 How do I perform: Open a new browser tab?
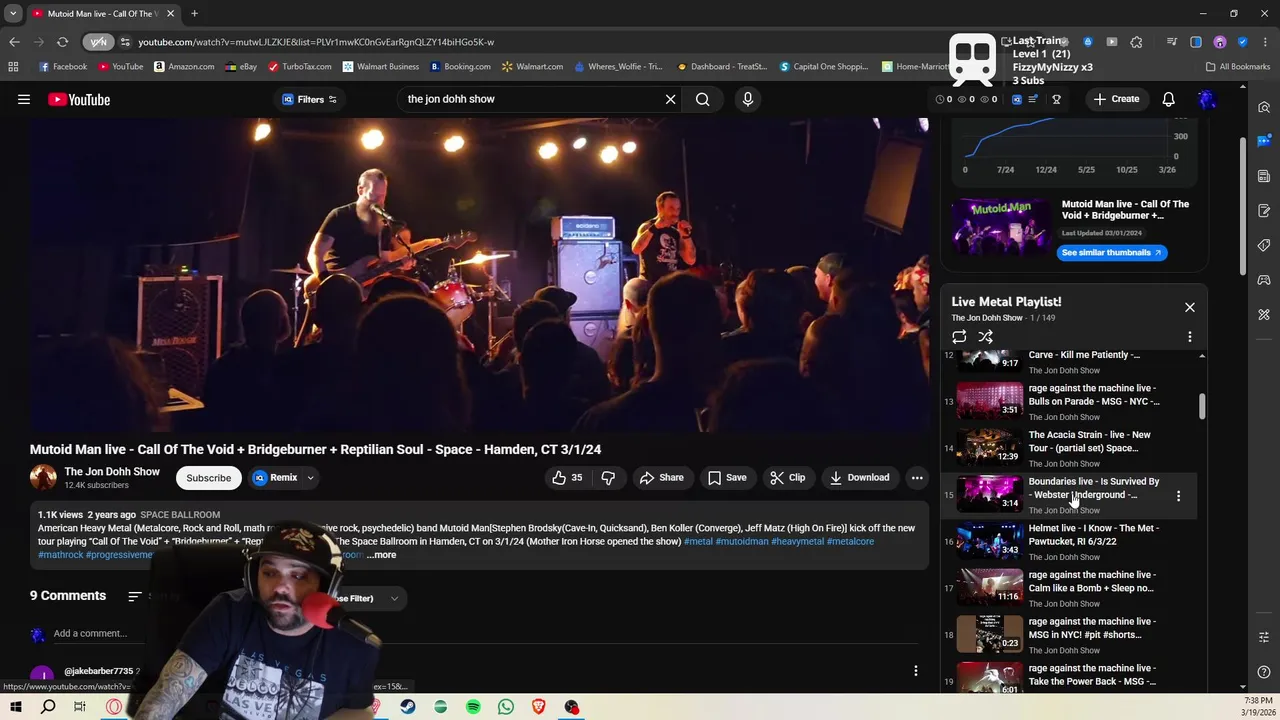pyautogui.click(x=194, y=14)
